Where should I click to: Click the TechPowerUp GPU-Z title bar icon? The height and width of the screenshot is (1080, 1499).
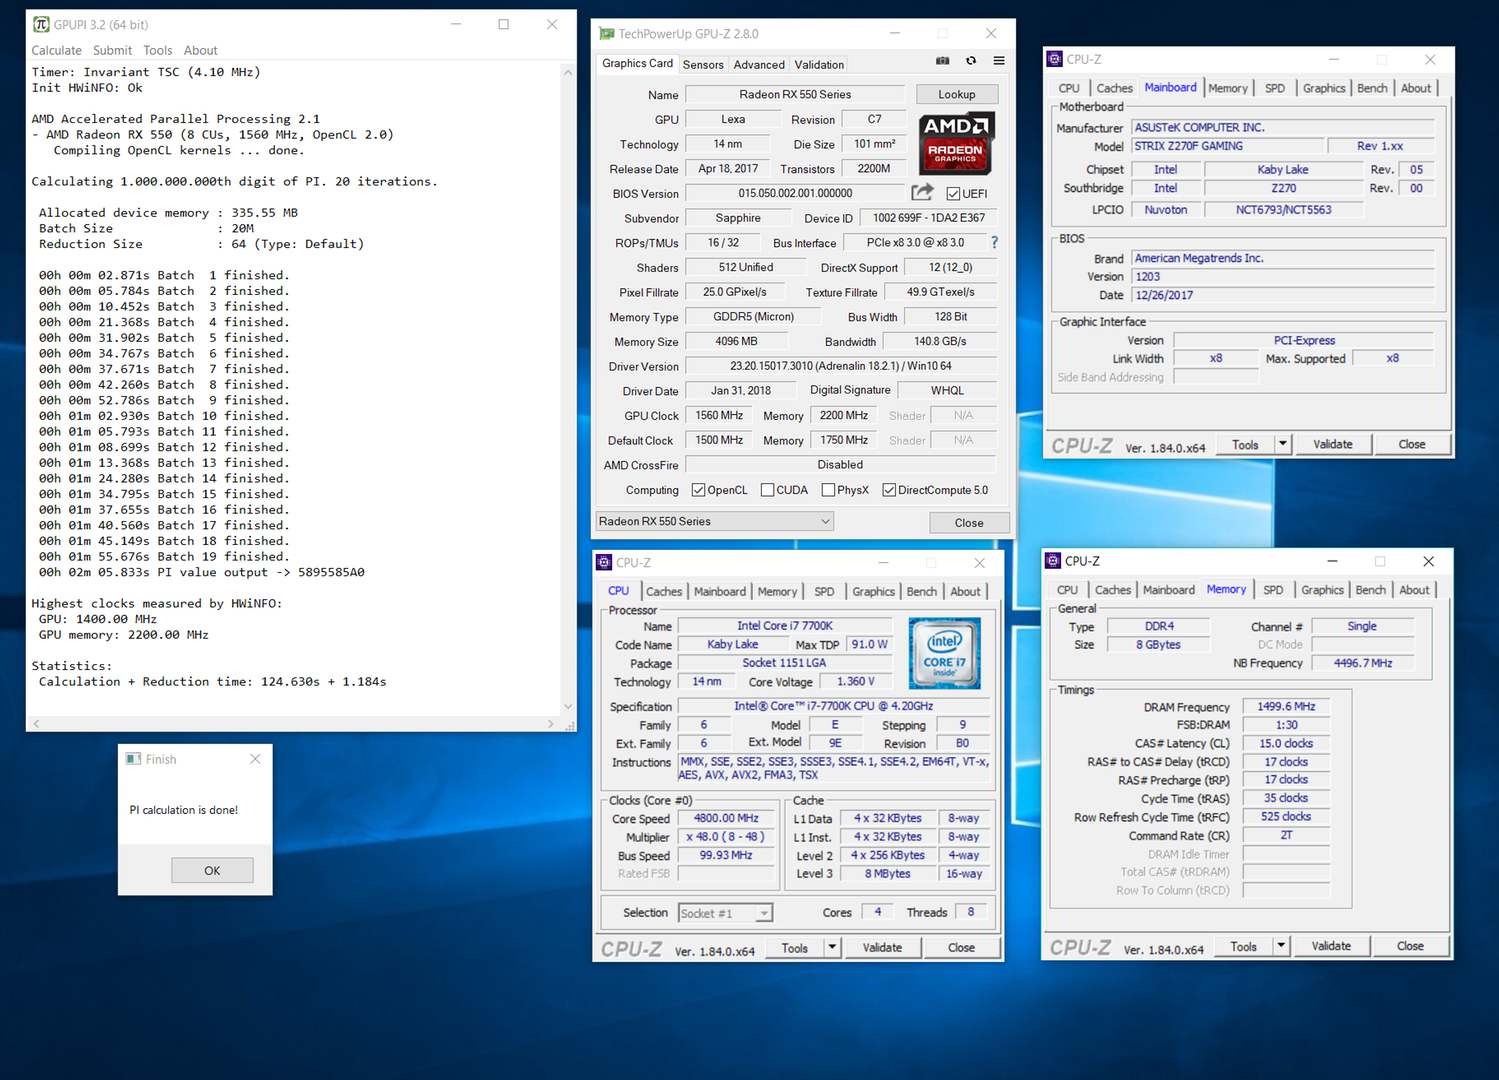(x=606, y=34)
